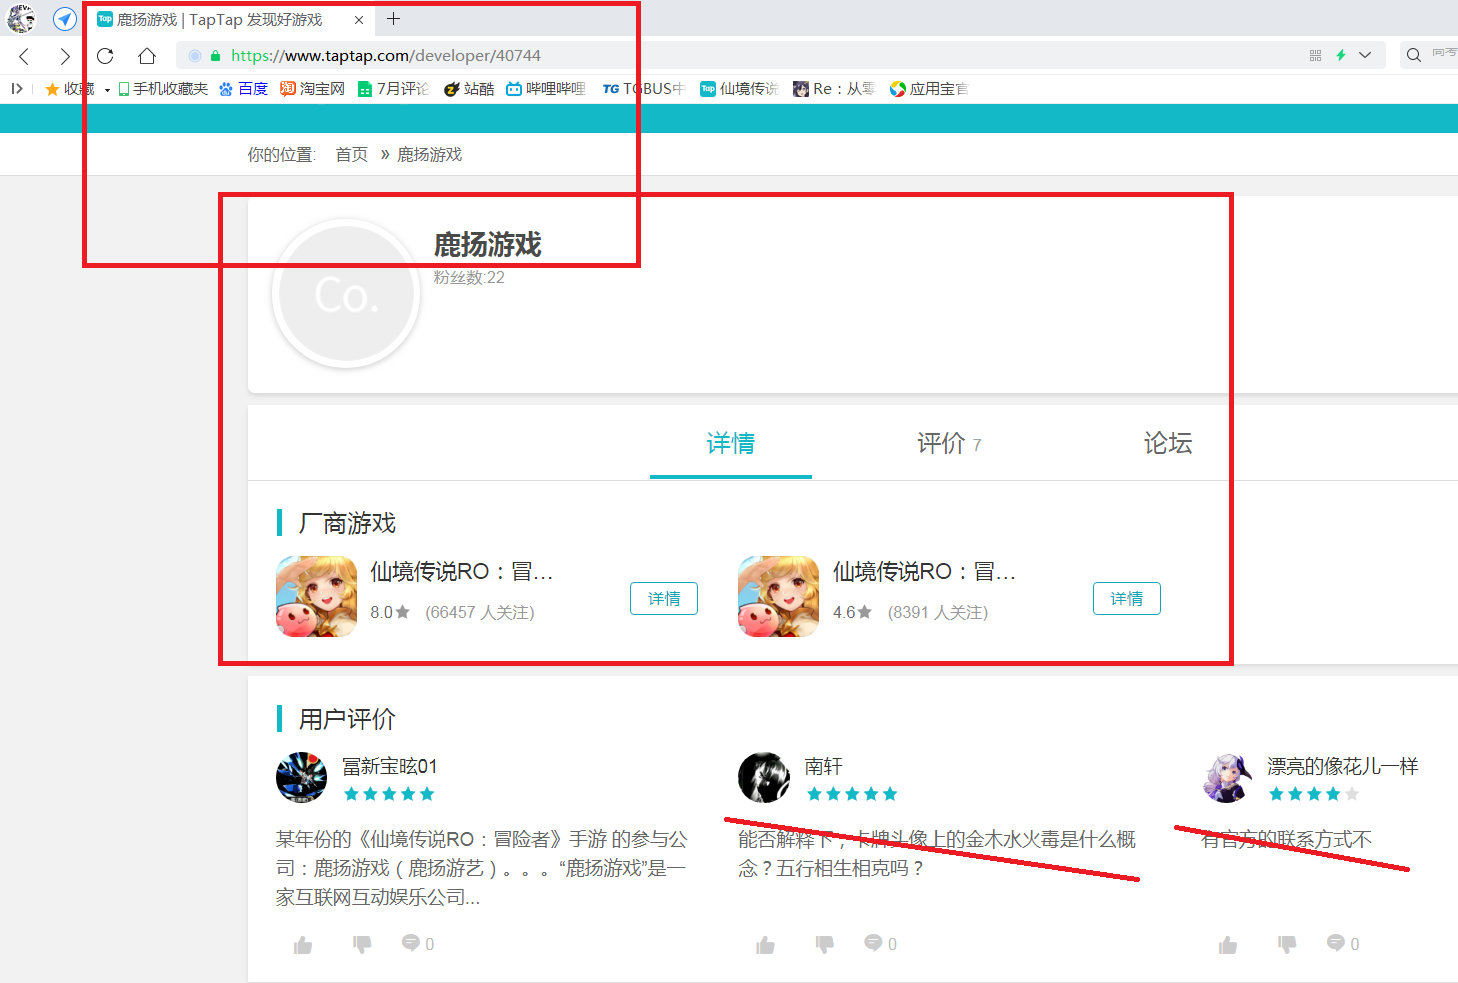This screenshot has width=1458, height=983.
Task: Open comments on 冨新宝眩01's review
Action: click(418, 943)
